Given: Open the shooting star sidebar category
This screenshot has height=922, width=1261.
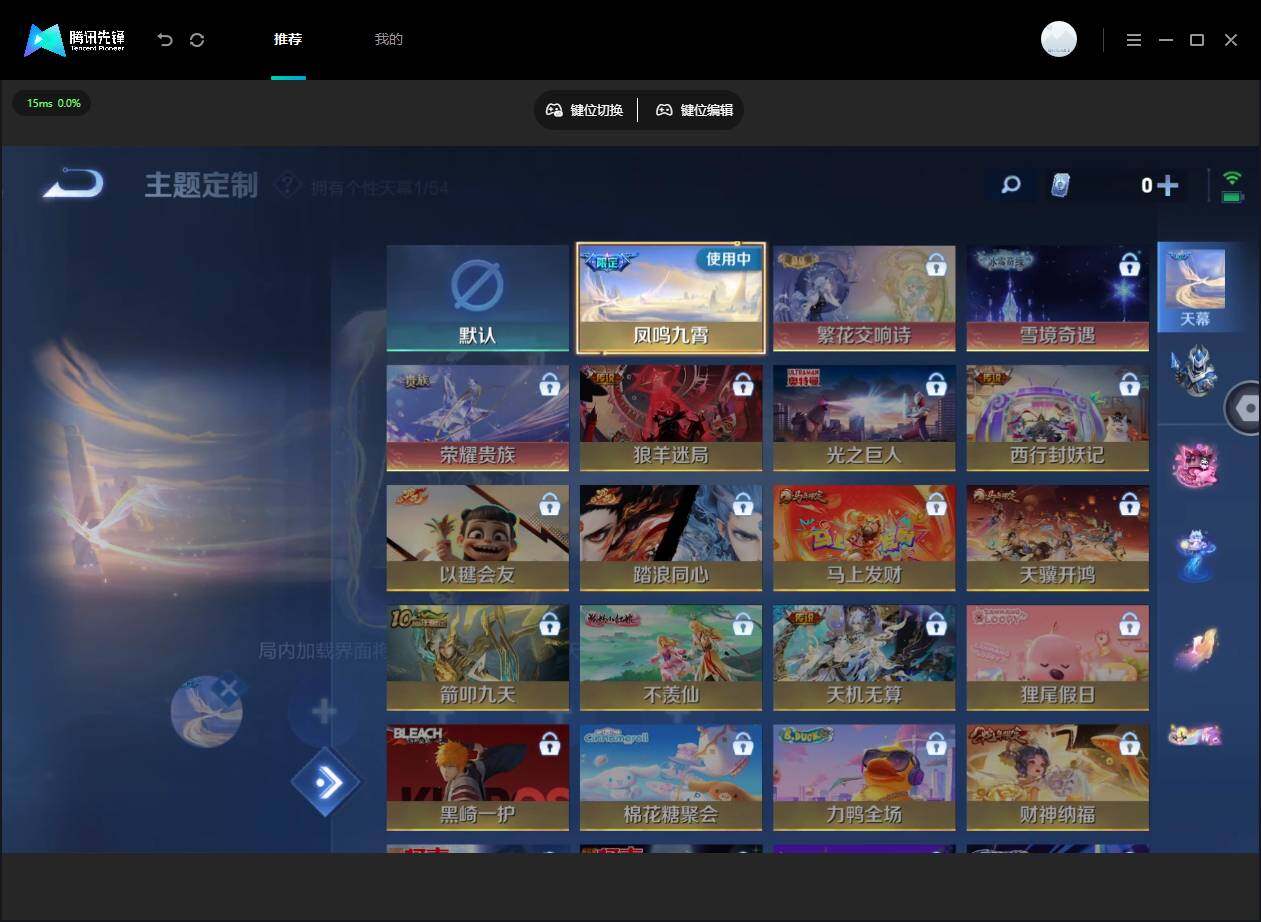Looking at the screenshot, I should [1196, 647].
